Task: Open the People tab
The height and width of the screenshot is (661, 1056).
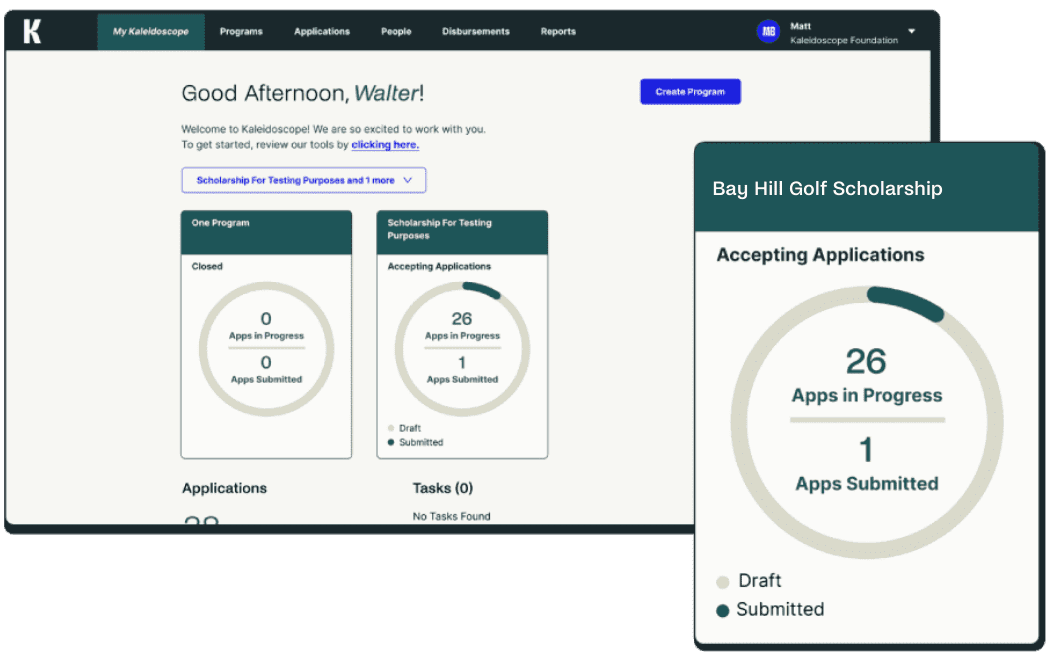Action: [x=396, y=32]
